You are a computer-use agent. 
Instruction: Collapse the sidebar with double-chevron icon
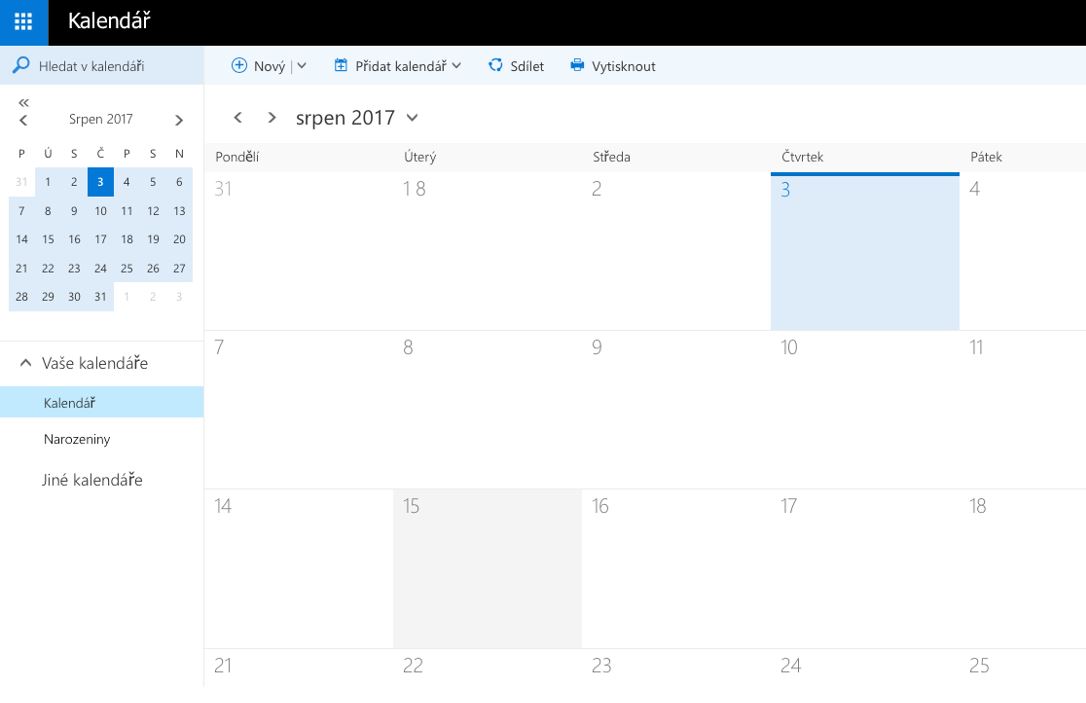(x=24, y=102)
